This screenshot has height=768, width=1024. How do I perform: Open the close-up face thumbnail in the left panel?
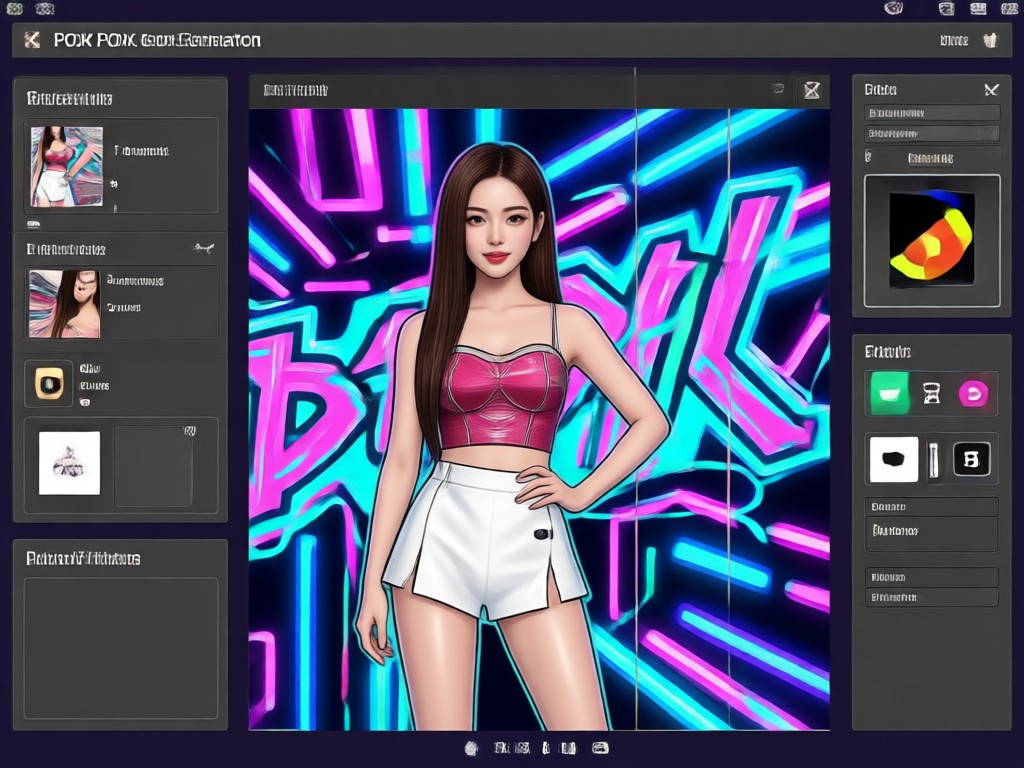65,304
